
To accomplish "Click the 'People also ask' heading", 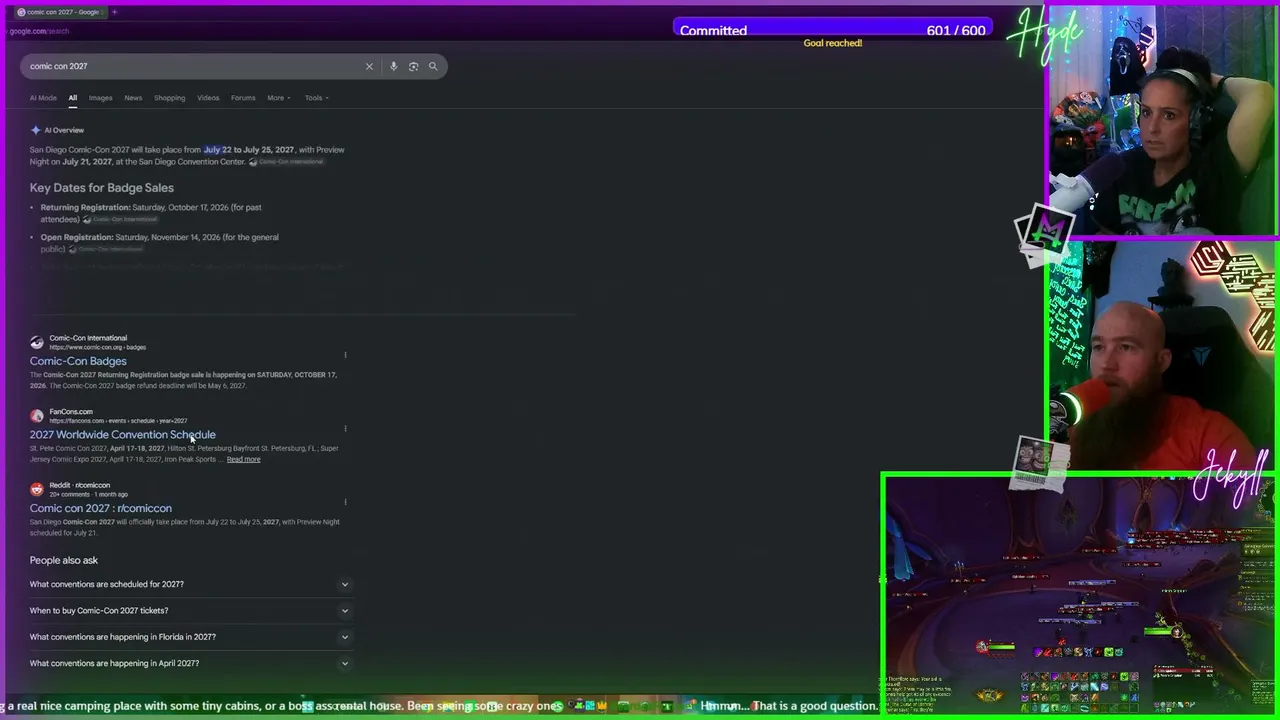I will (x=64, y=560).
